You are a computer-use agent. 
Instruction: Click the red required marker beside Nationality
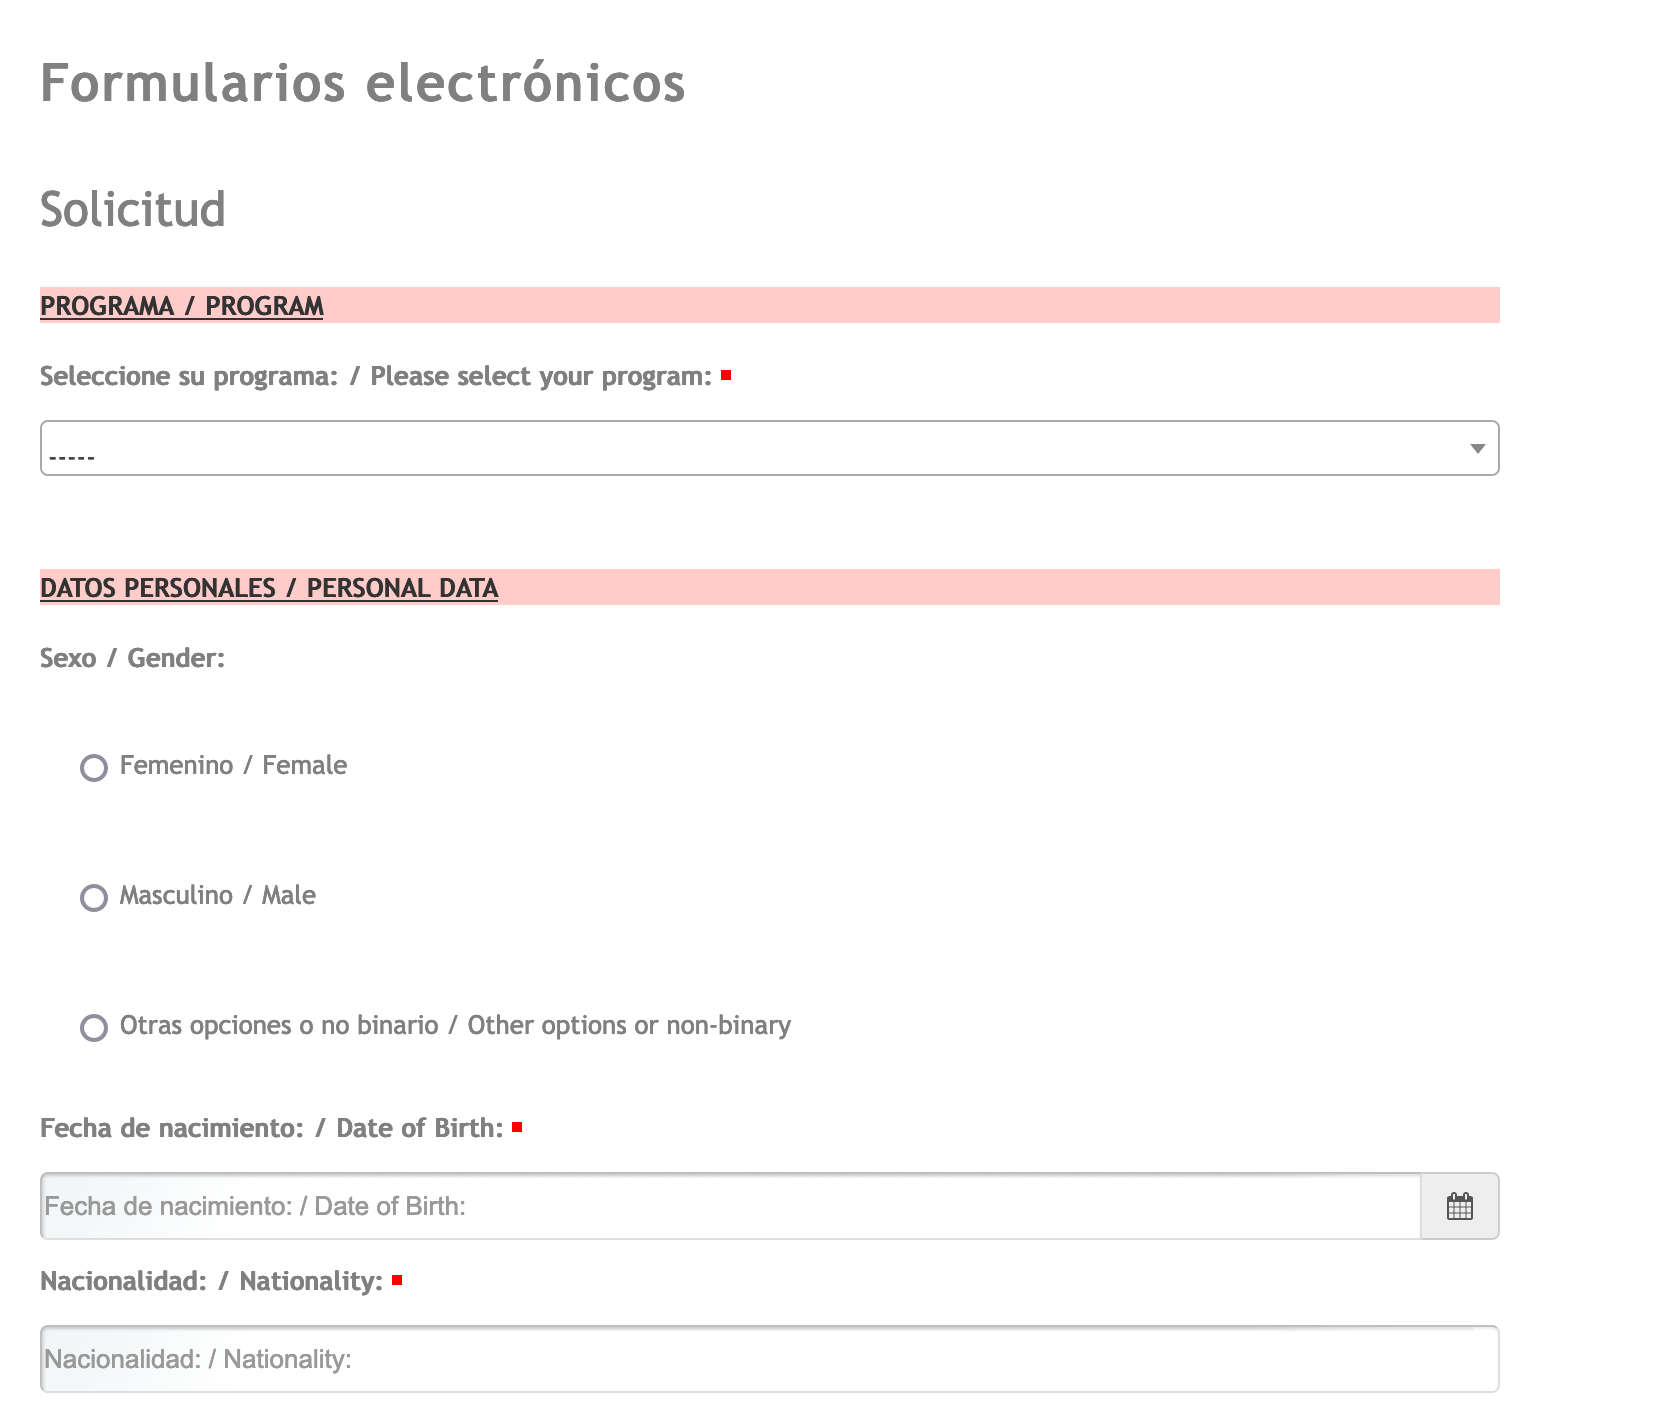(397, 1280)
